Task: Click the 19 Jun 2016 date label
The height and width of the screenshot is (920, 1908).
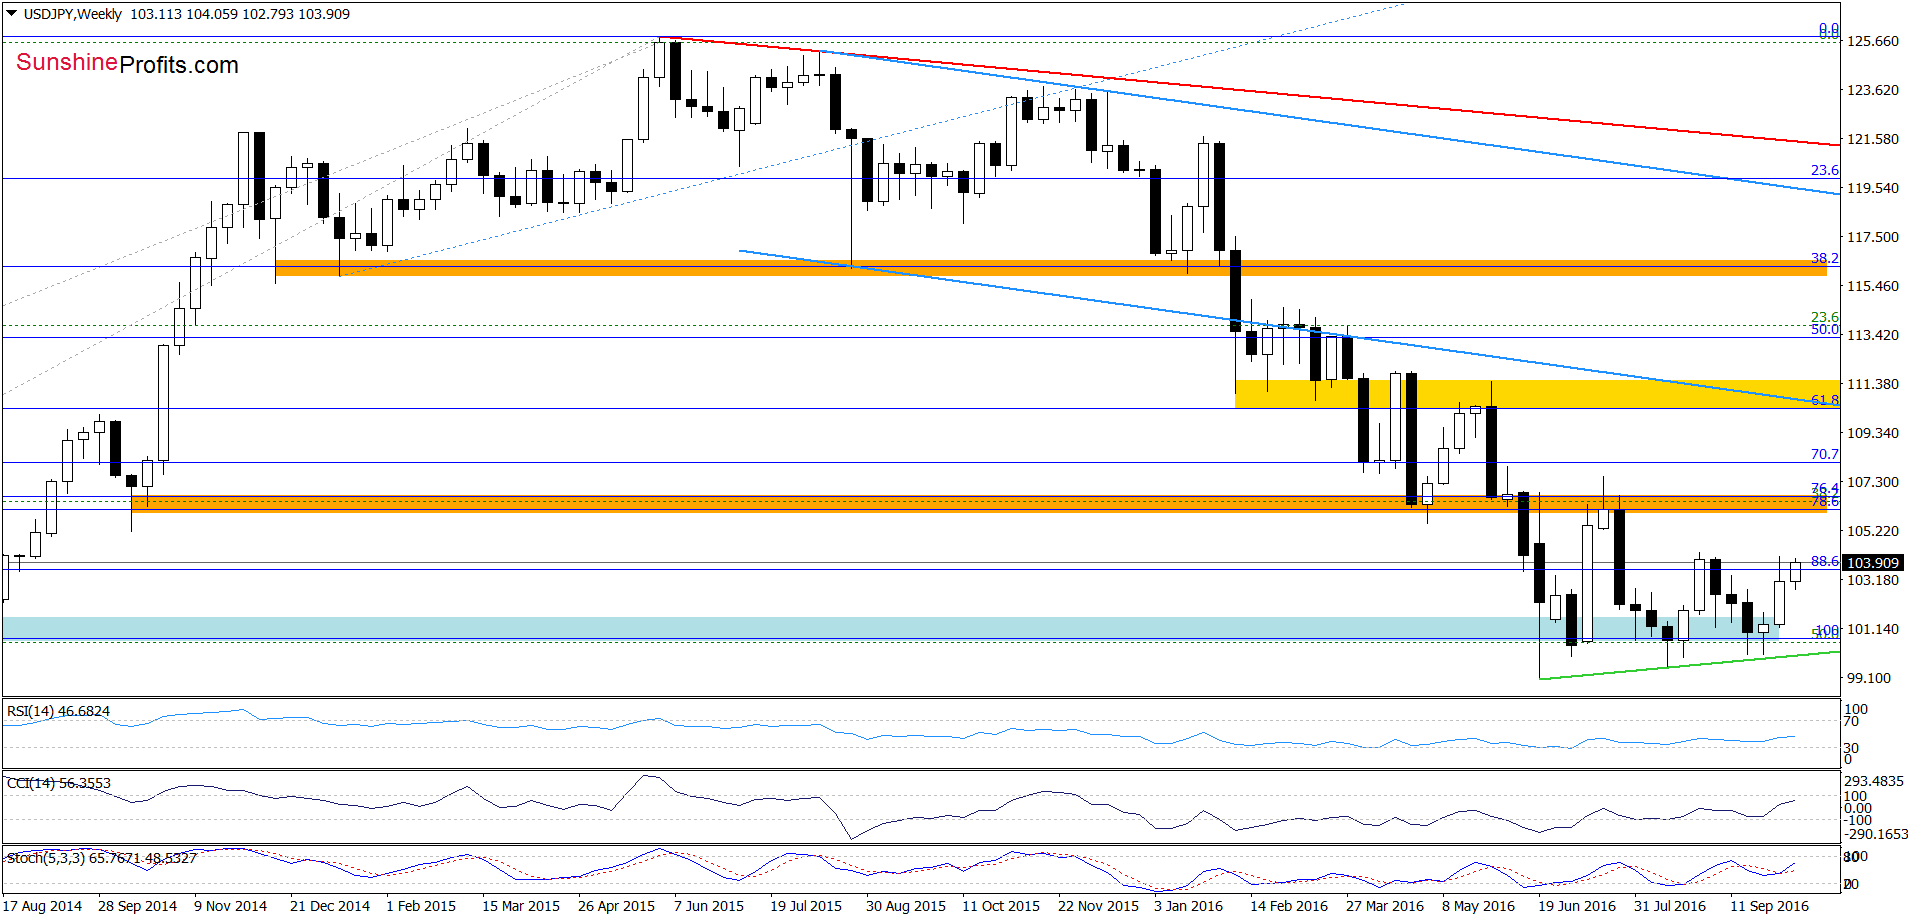Action: pos(1576,906)
